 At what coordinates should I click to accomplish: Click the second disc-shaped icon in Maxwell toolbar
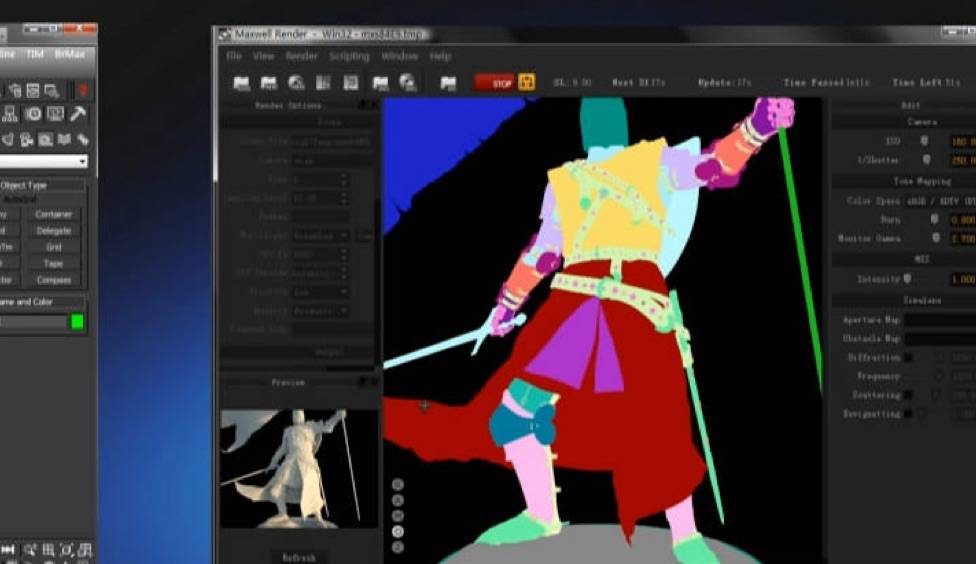tap(408, 83)
